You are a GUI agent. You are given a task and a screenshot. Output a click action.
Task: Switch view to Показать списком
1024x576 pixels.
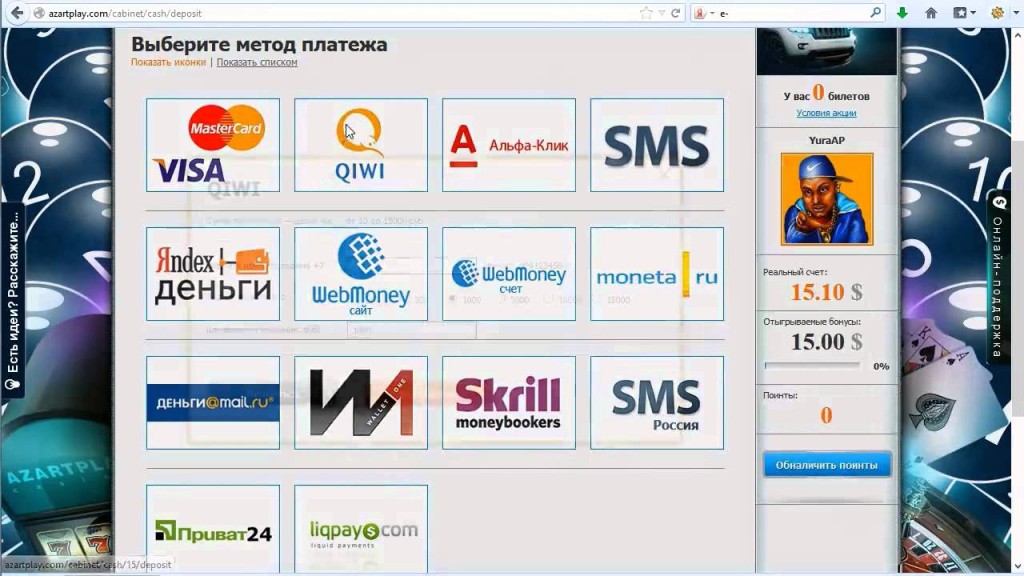coord(256,62)
